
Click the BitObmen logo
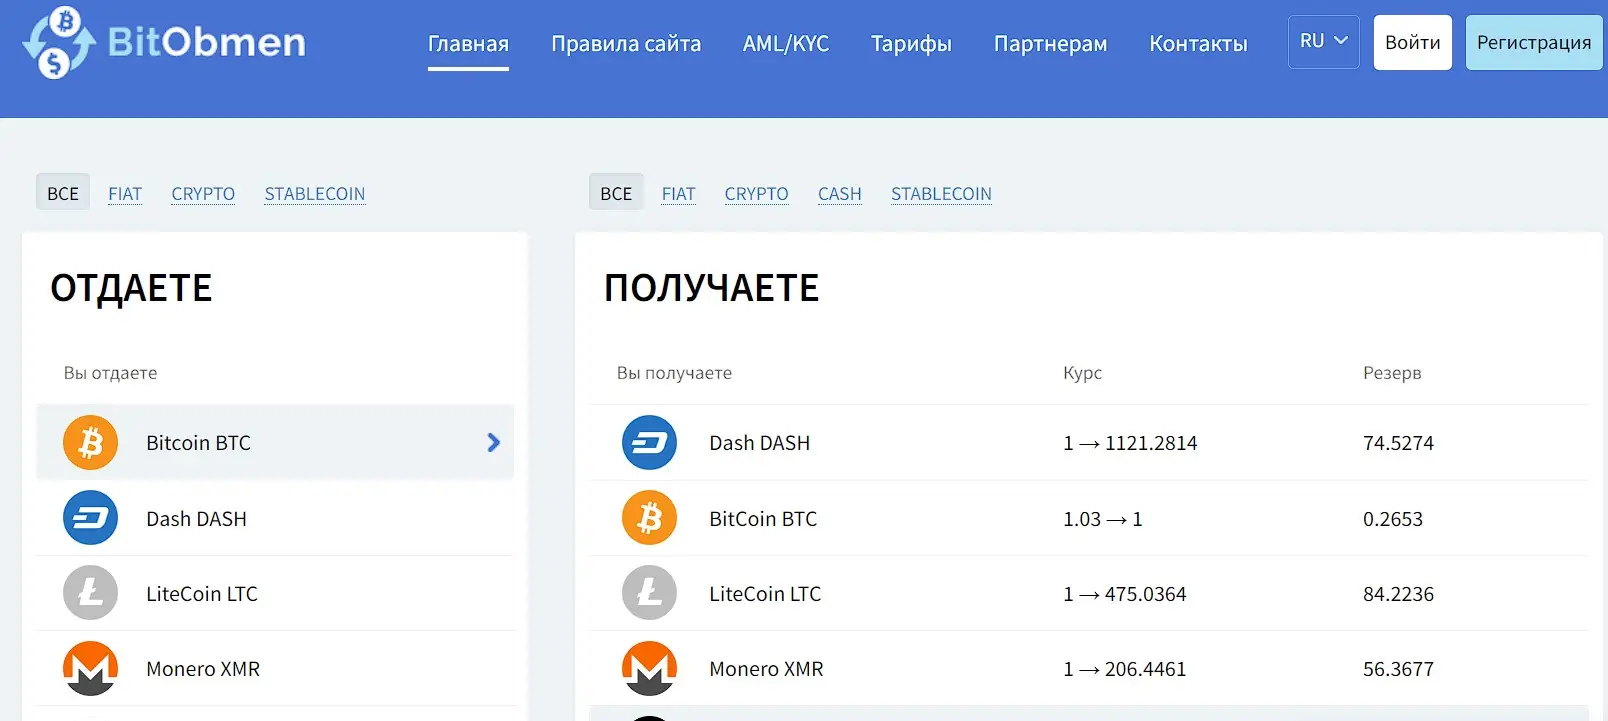coord(164,42)
